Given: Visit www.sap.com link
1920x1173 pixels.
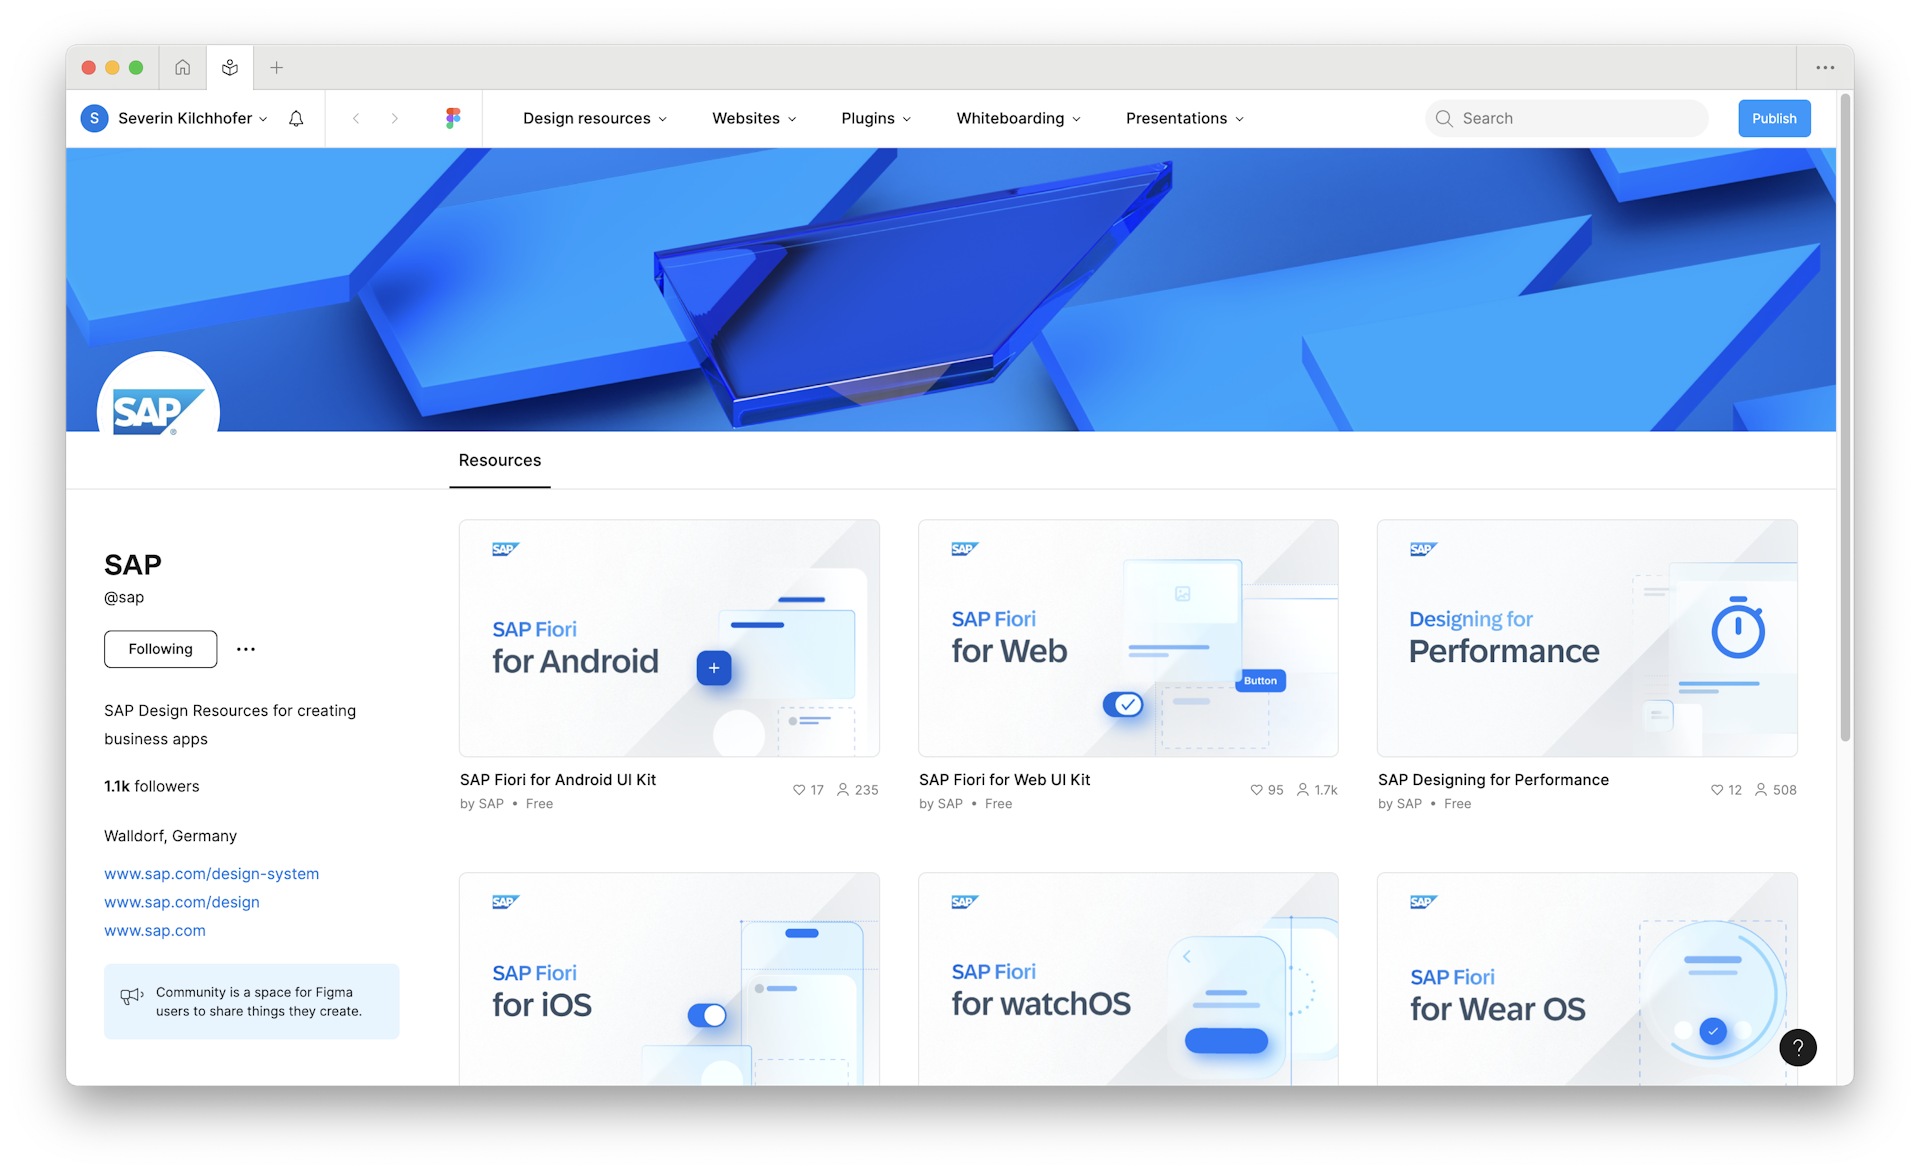Looking at the screenshot, I should 155,930.
